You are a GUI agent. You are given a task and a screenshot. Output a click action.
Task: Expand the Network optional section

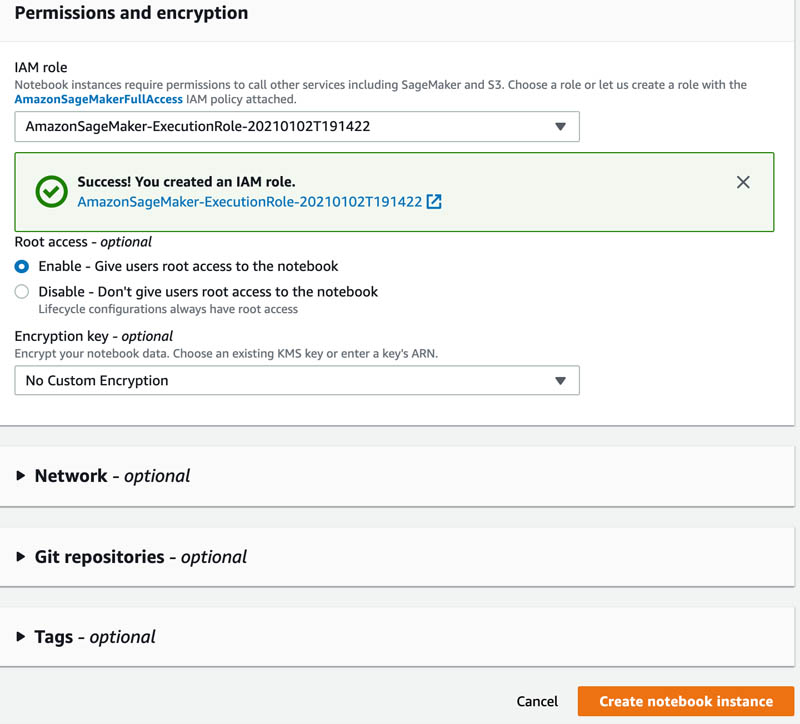112,476
